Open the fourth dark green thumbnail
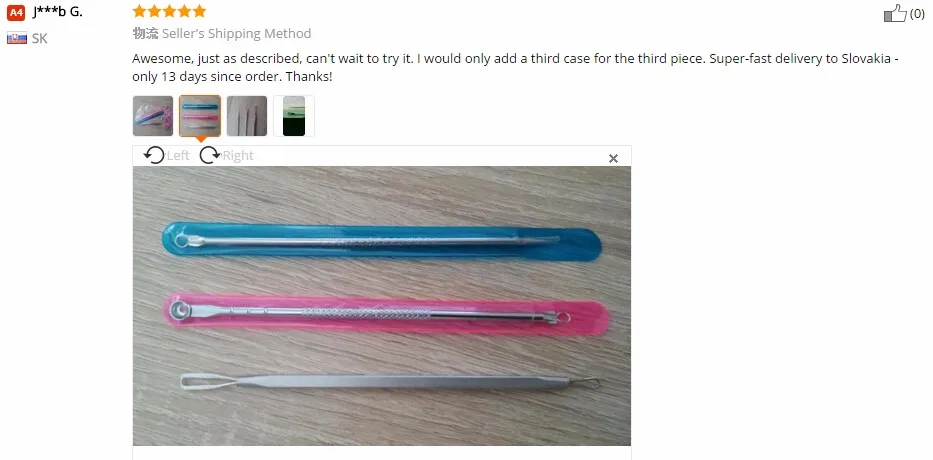Image resolution: width=933 pixels, height=460 pixels. click(294, 116)
